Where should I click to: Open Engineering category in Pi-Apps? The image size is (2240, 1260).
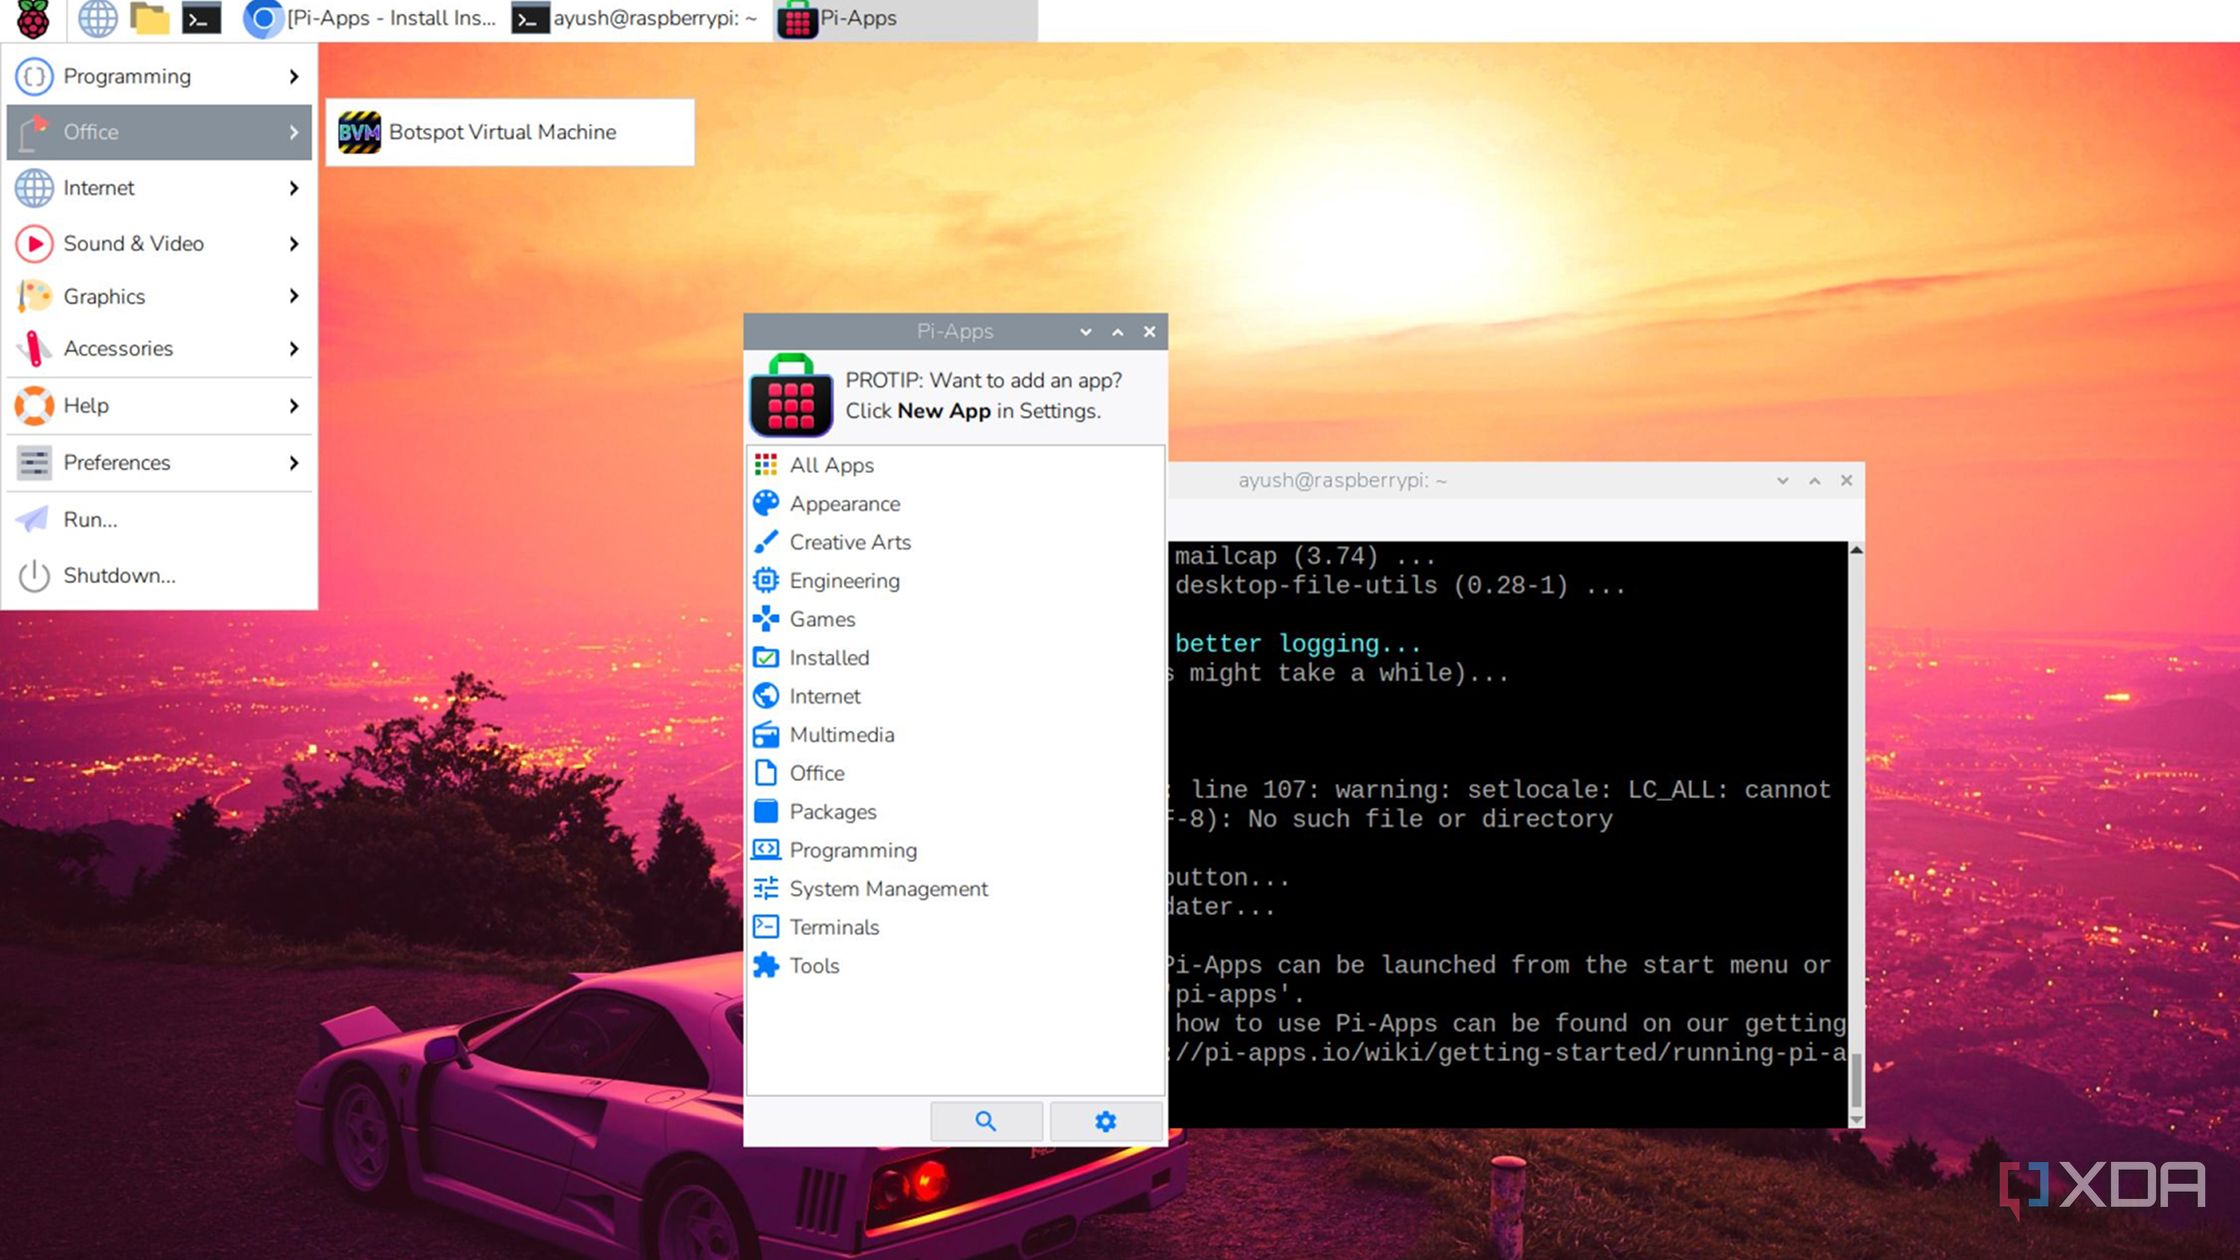[955, 580]
